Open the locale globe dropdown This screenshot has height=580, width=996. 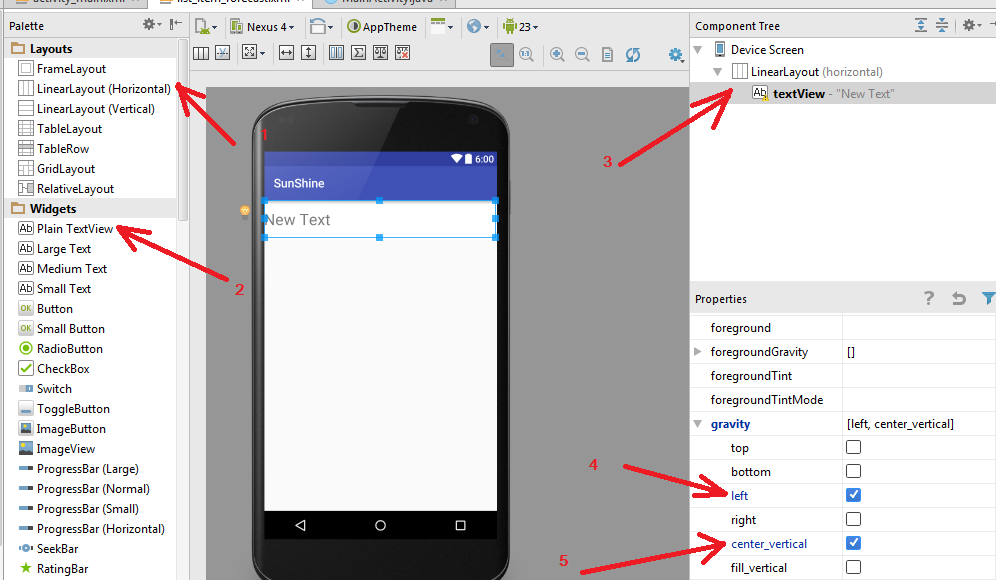478,27
